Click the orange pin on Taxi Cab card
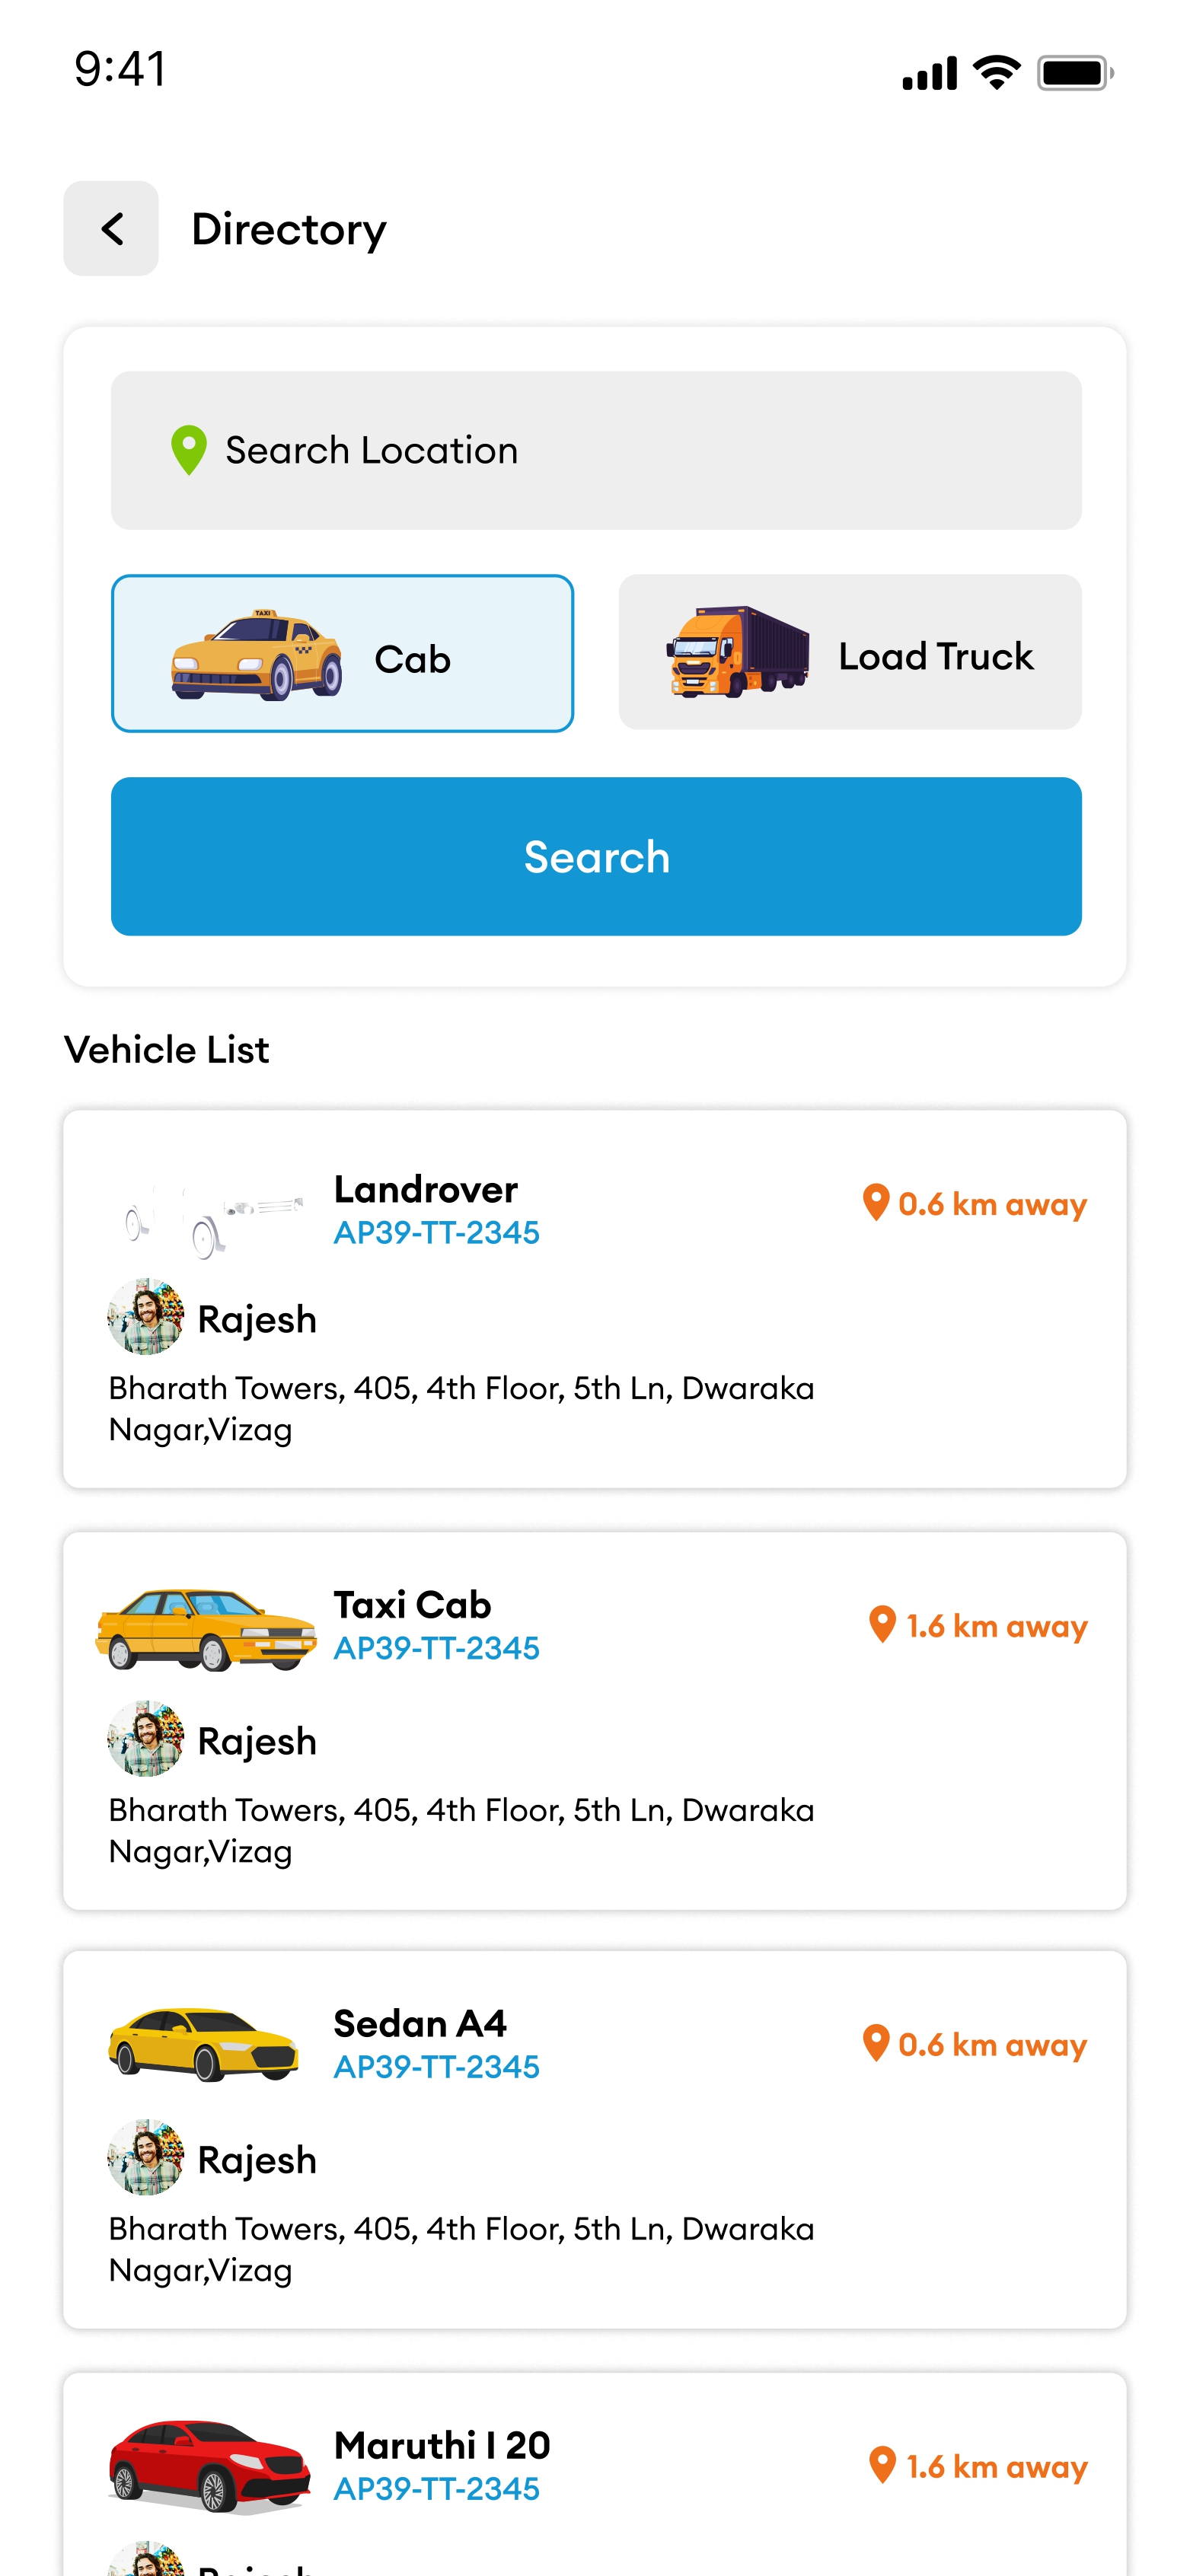 (881, 1625)
